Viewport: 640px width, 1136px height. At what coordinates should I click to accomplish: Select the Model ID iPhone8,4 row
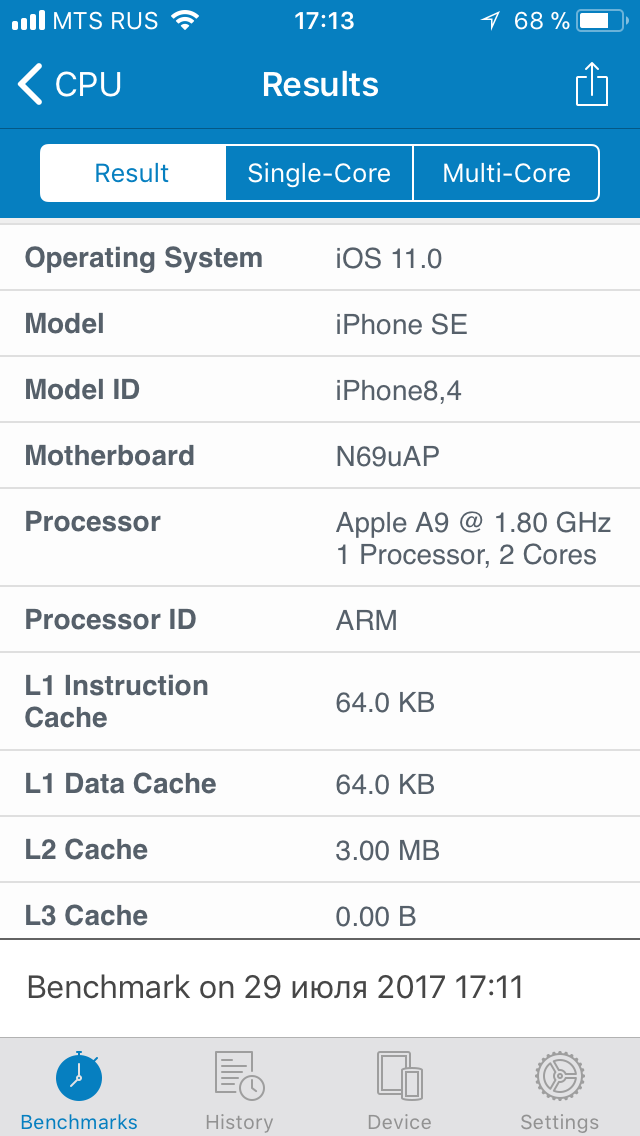320,390
